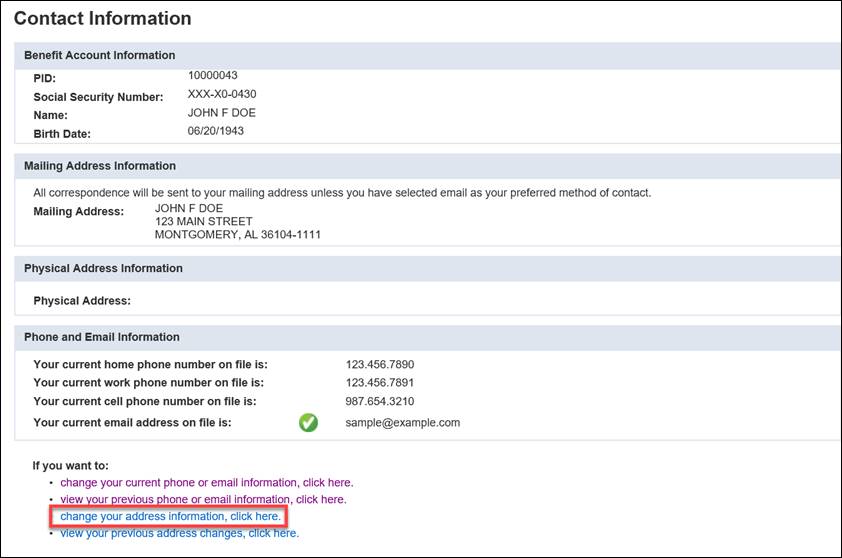Click the home phone number 123.456.7890
This screenshot has width=842, height=558.
click(x=380, y=365)
